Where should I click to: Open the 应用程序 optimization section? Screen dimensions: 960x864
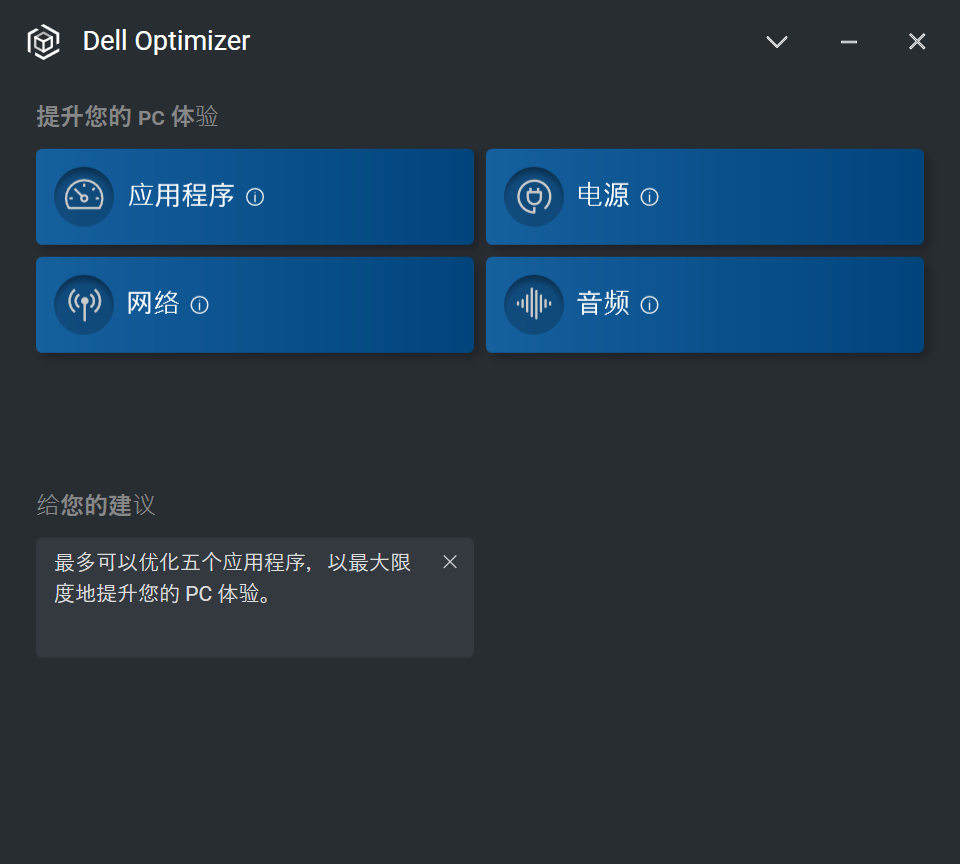point(181,196)
